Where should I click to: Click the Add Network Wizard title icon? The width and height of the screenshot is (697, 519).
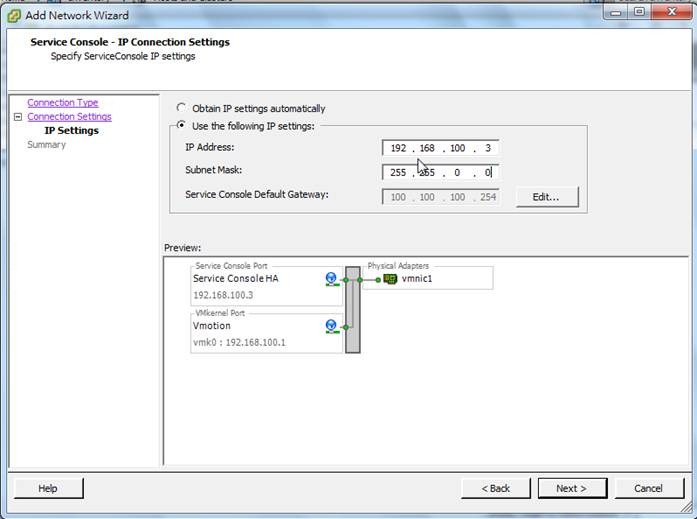click(x=14, y=16)
